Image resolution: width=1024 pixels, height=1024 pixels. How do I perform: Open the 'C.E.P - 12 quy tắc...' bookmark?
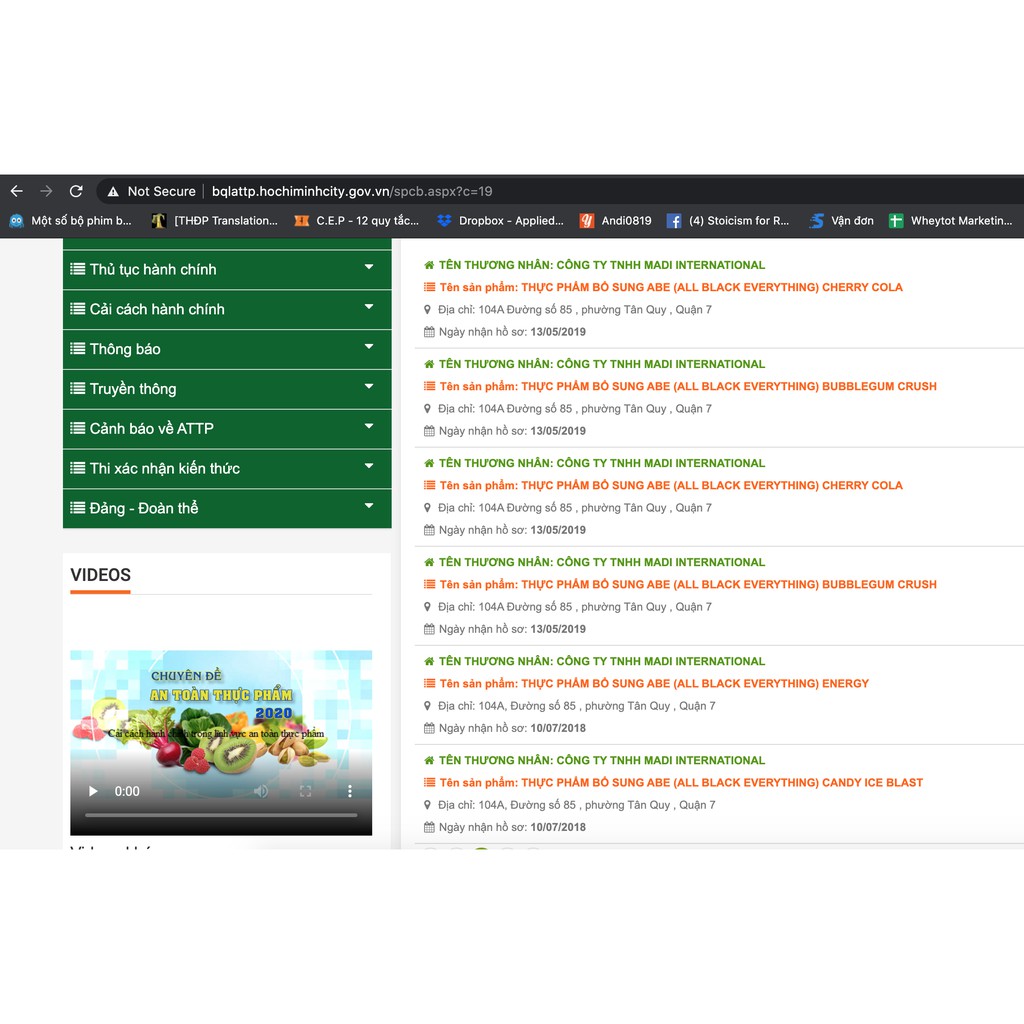[357, 221]
